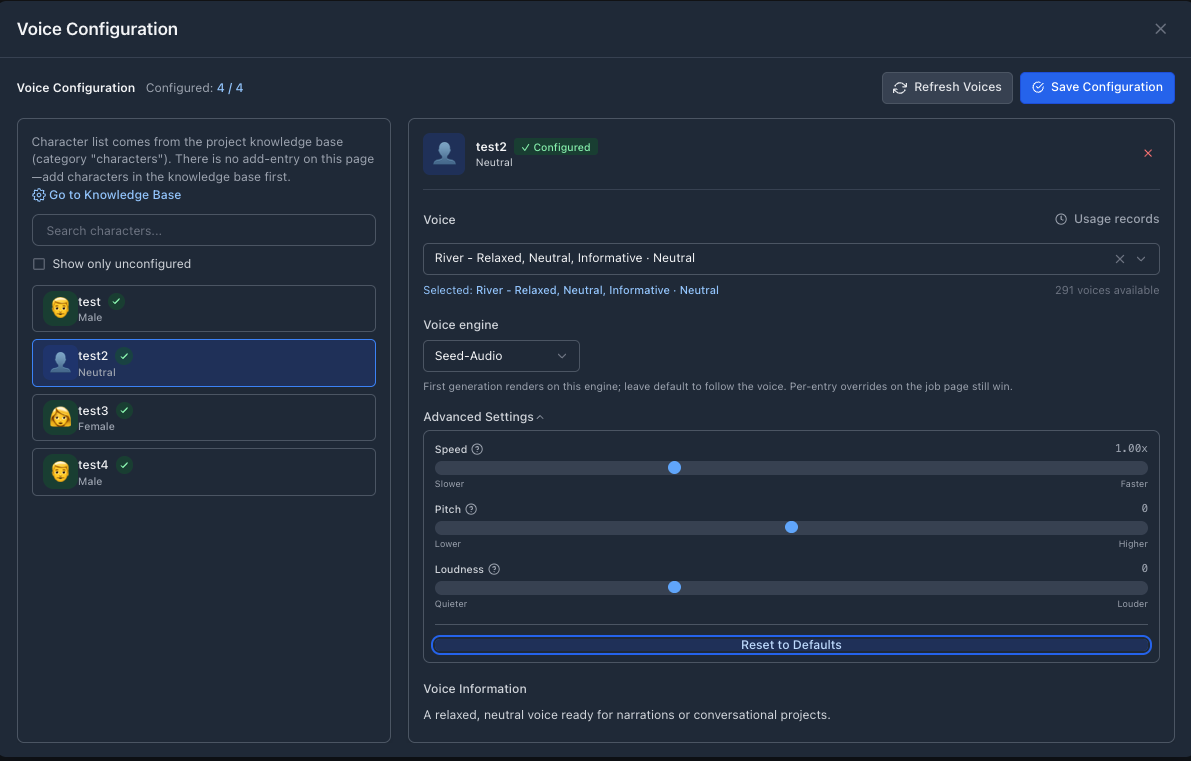Show the Pitch help tooltip icon
The image size is (1191, 761).
[x=471, y=509]
